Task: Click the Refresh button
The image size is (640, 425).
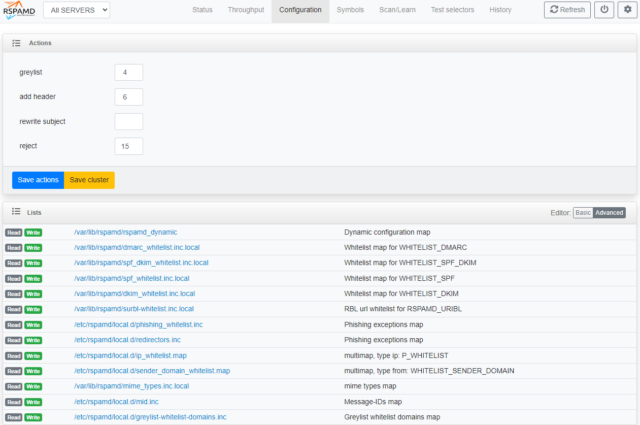Action: (x=567, y=10)
